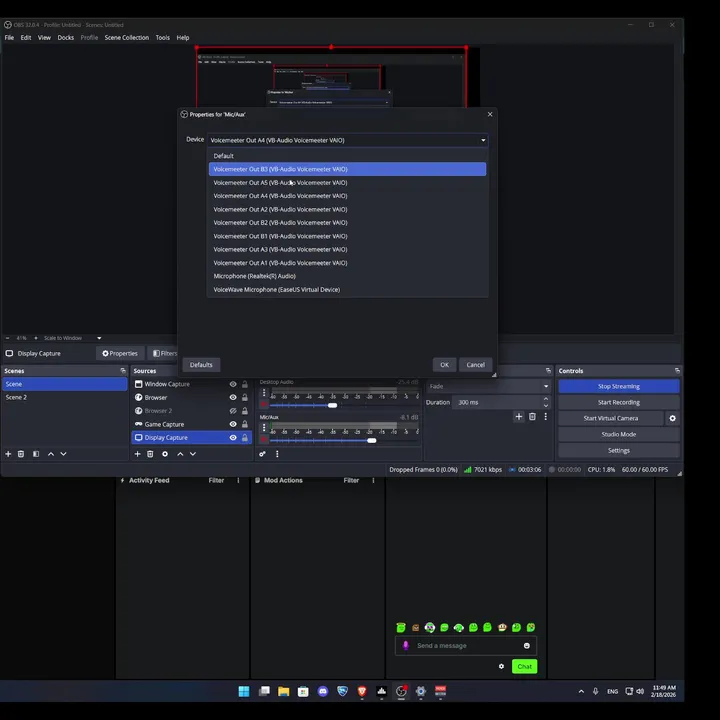Open the Edit menu
The height and width of the screenshot is (720, 720).
point(26,38)
